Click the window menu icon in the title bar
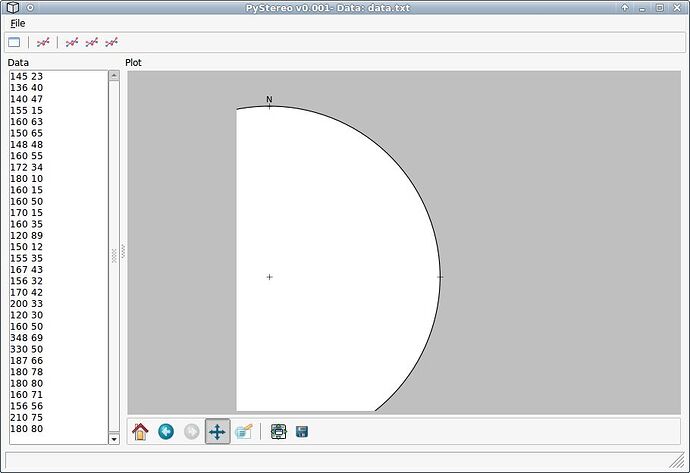The image size is (690, 473). [x=13, y=7]
